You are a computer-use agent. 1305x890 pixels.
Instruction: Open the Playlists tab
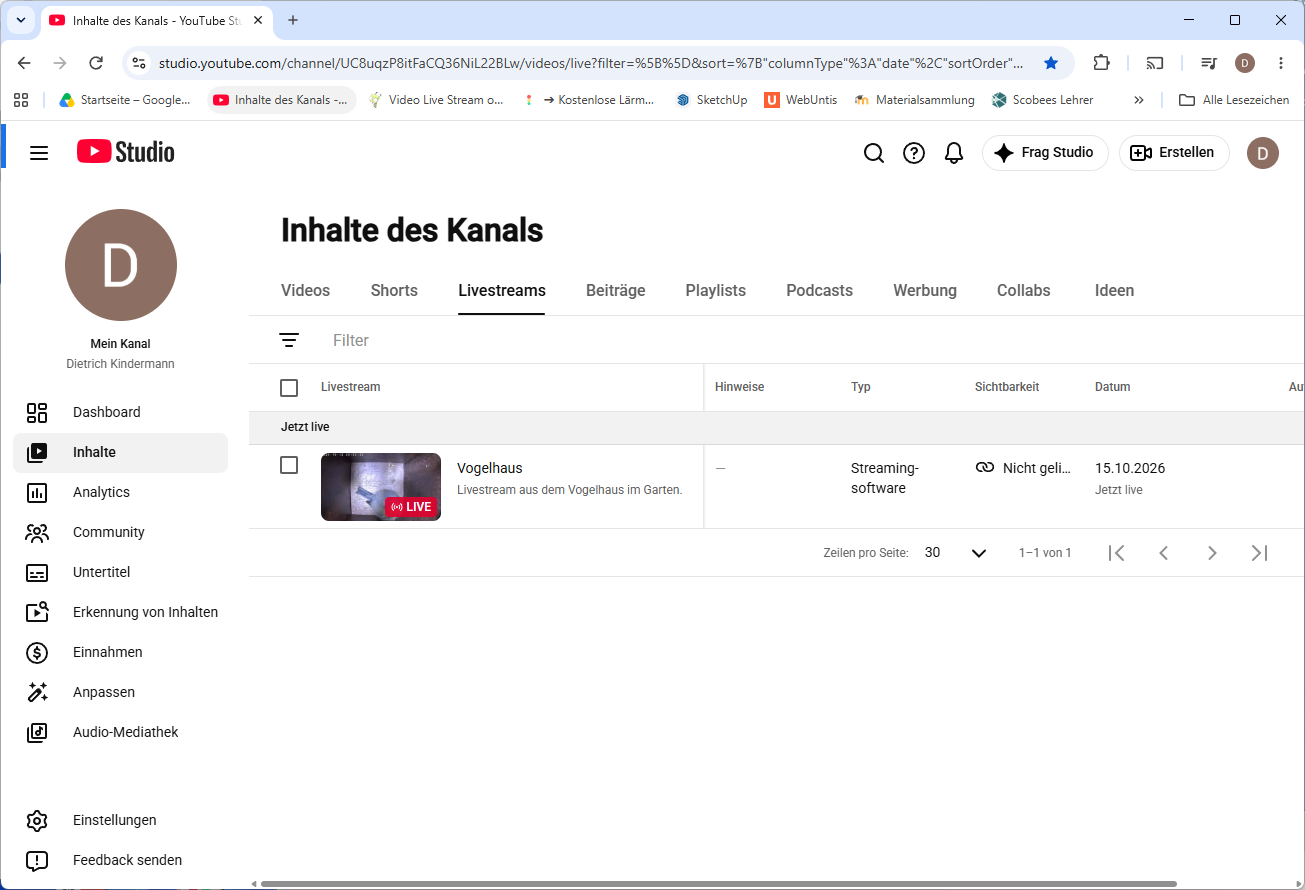[x=716, y=291]
